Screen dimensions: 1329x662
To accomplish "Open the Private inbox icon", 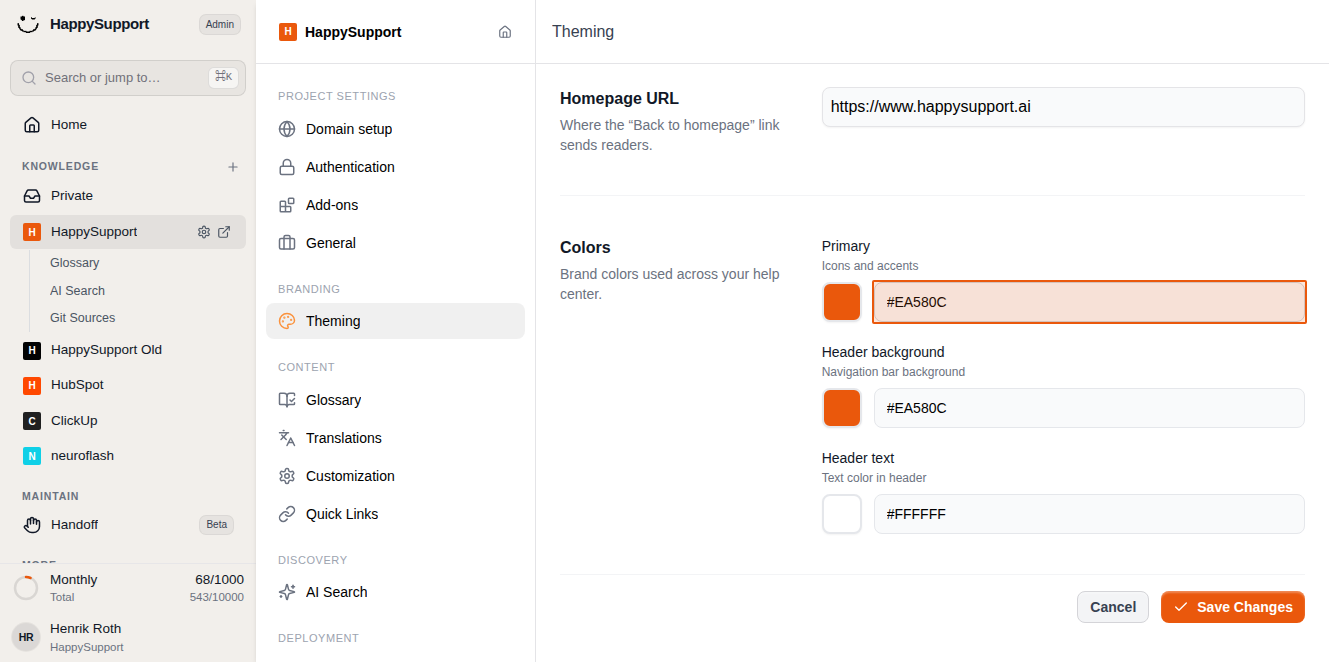I will [32, 196].
